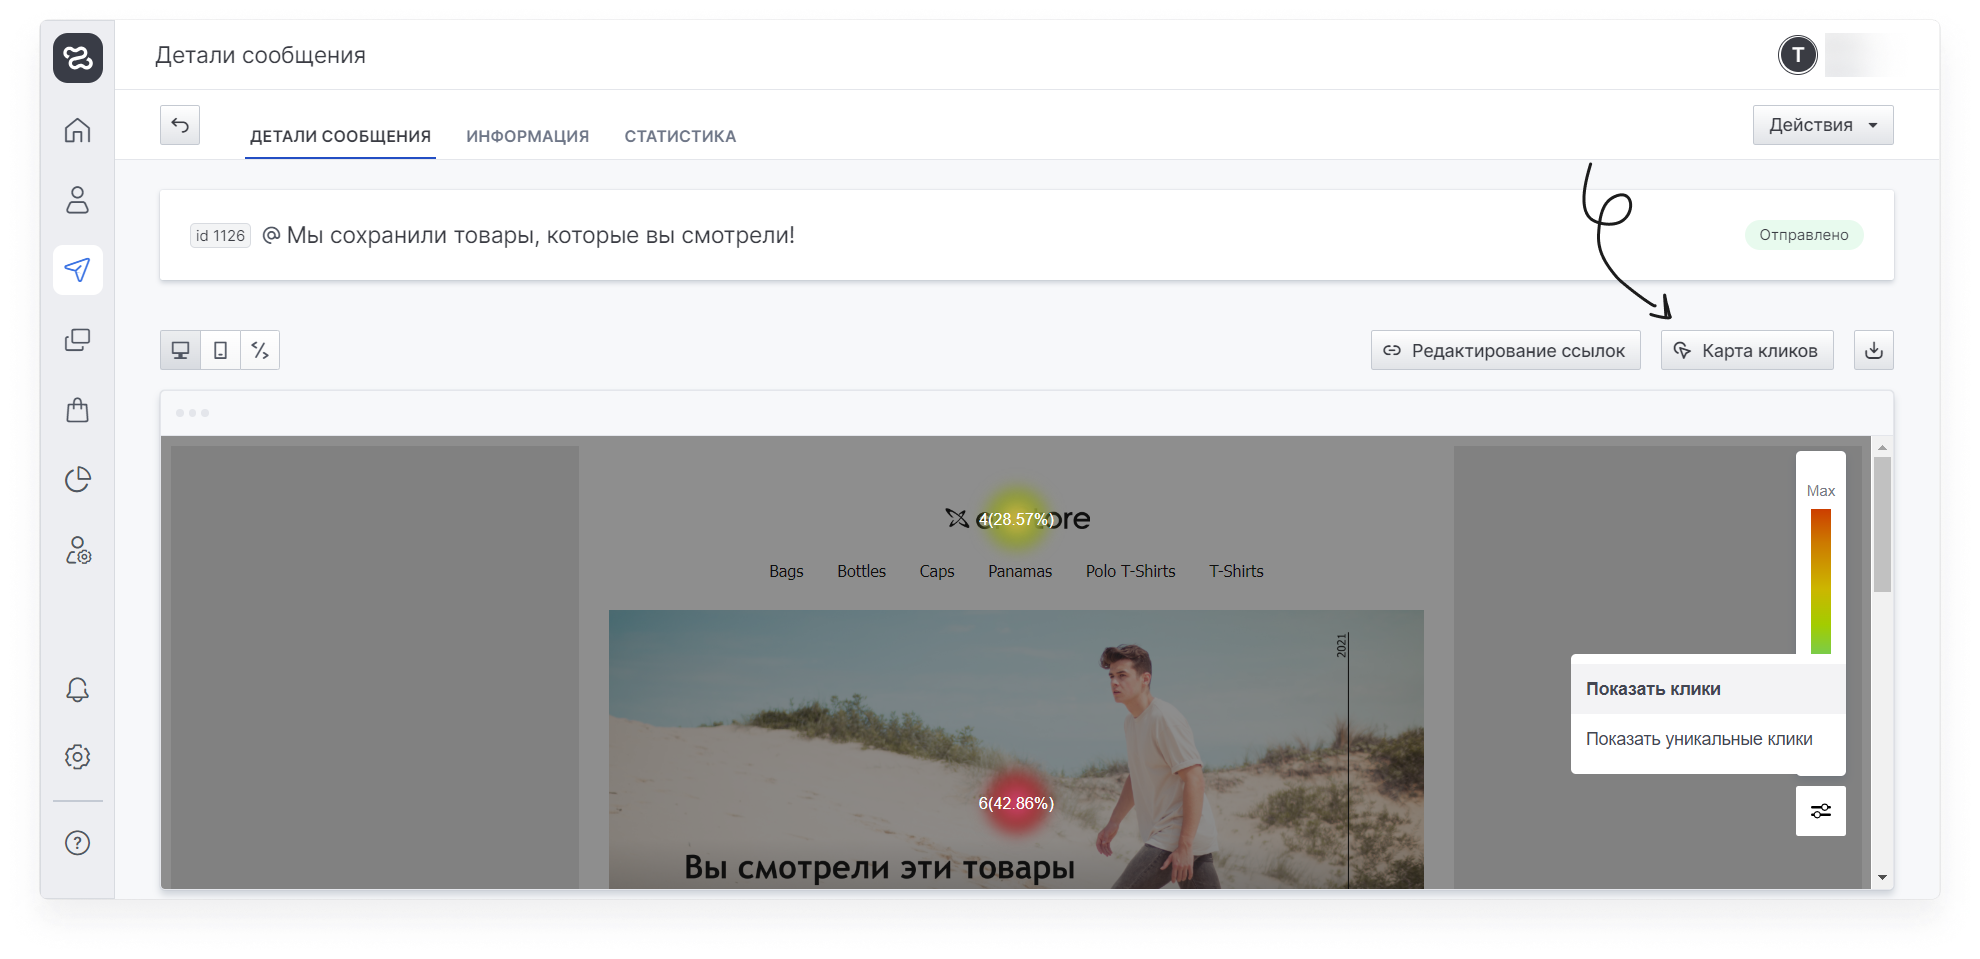Open the stacked-windows templates icon in sidebar
The height and width of the screenshot is (959, 1980).
(x=78, y=340)
